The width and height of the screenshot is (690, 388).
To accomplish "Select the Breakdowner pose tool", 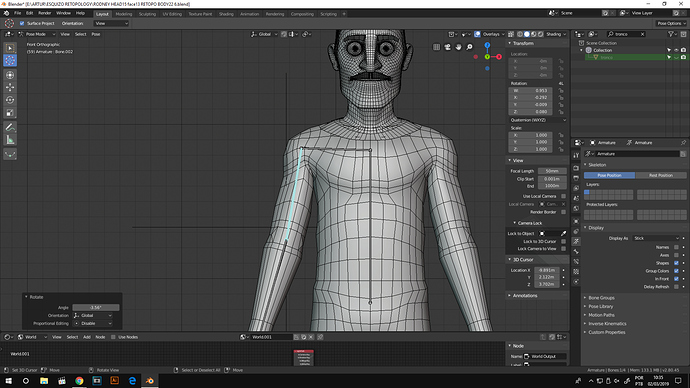I will pos(10,154).
